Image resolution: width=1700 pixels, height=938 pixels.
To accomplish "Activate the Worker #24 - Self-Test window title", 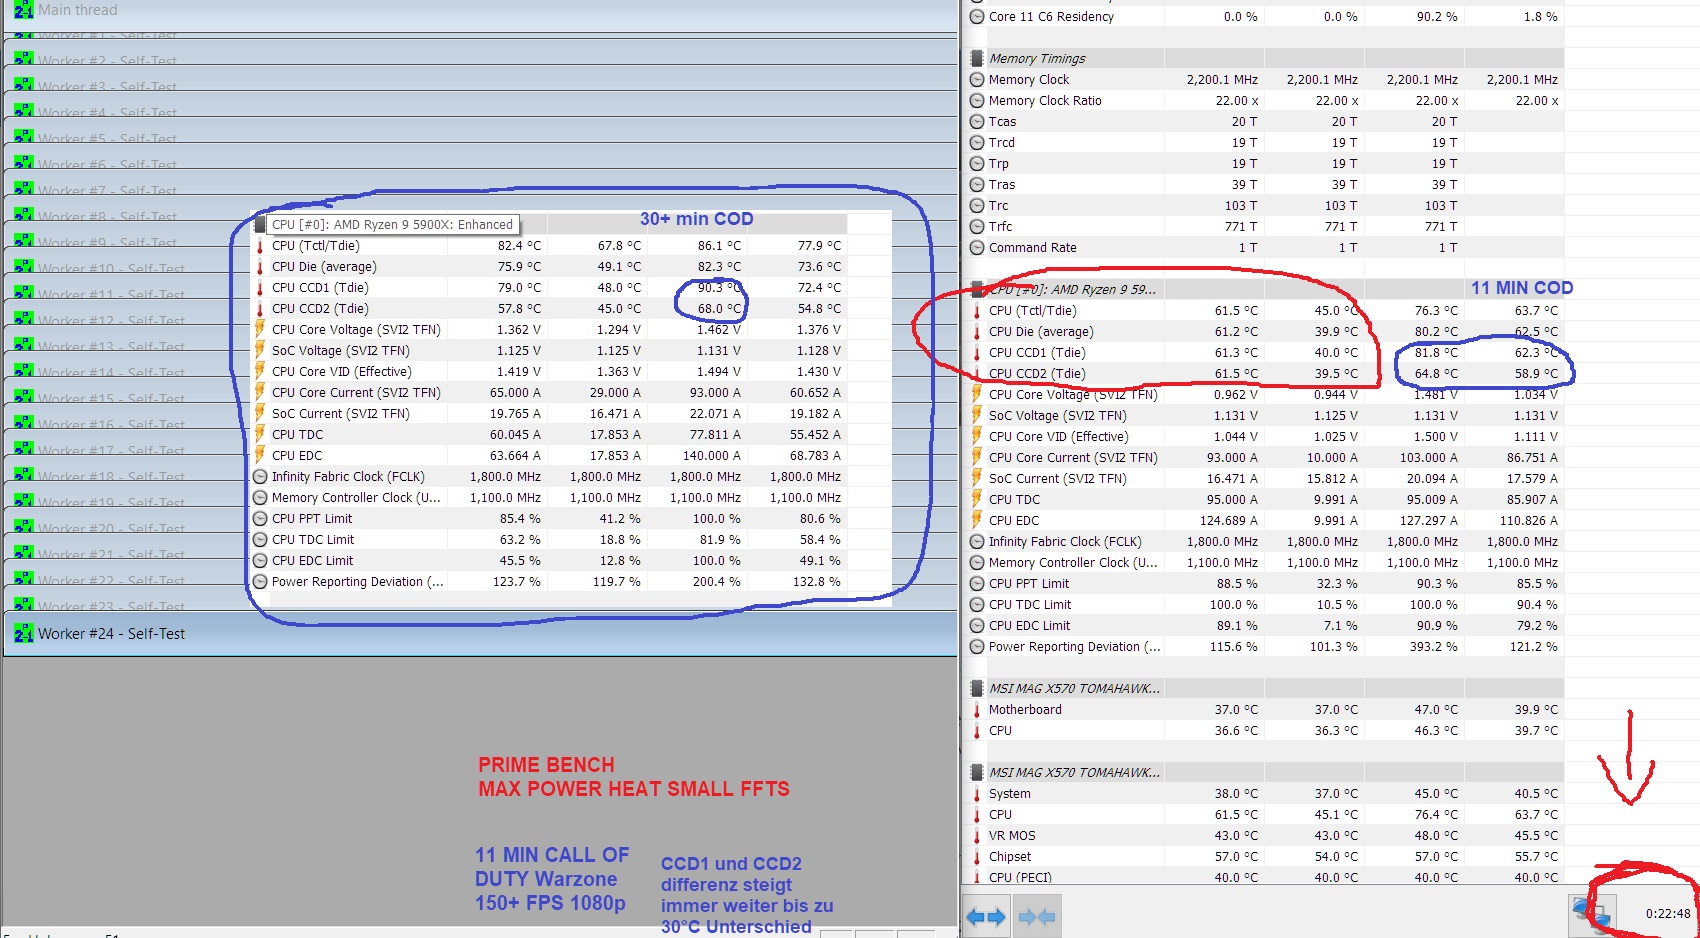I will point(111,633).
